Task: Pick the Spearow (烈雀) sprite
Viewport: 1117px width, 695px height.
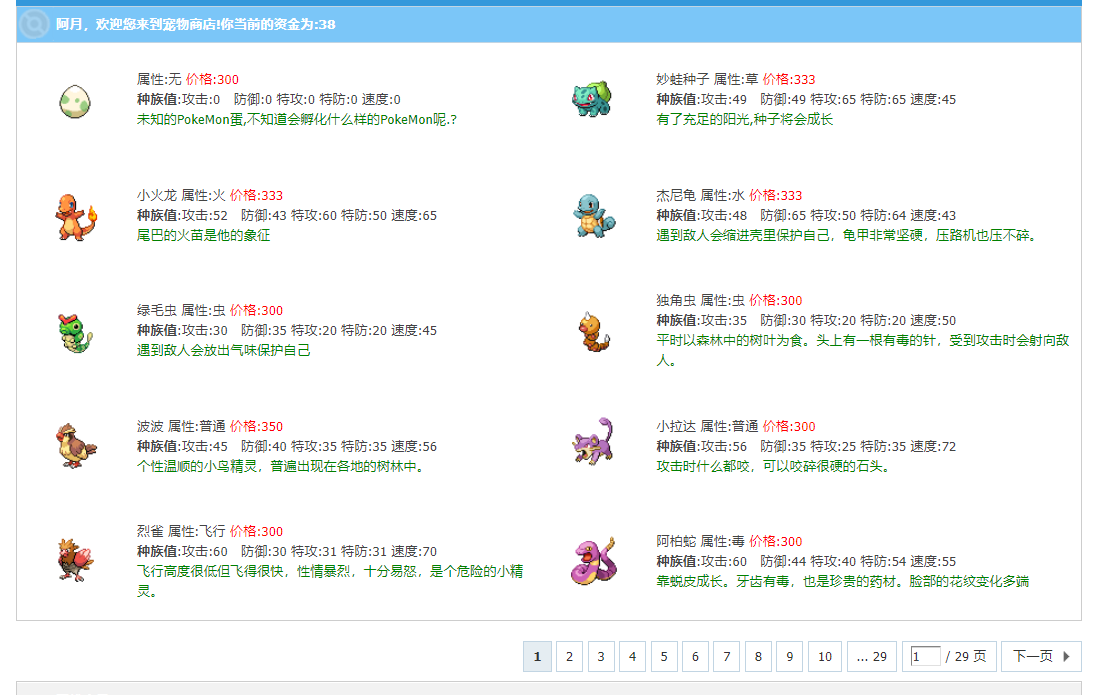Action: point(76,560)
